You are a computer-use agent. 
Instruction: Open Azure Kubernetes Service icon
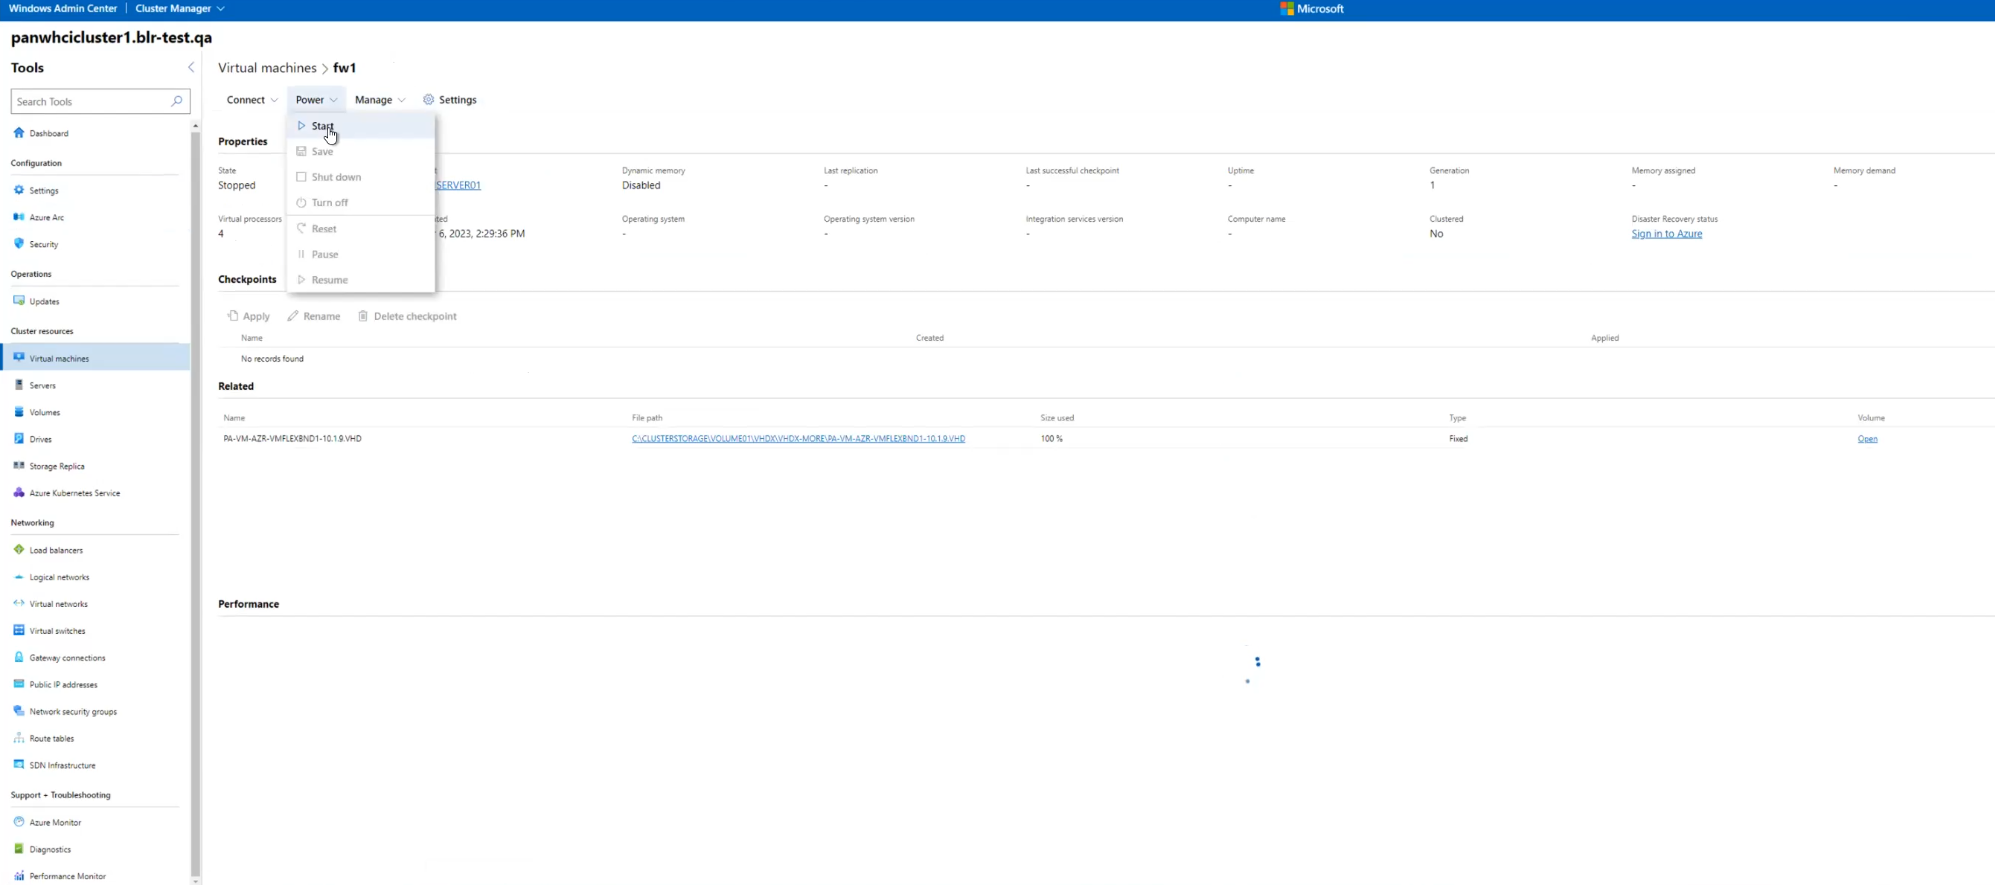point(19,493)
